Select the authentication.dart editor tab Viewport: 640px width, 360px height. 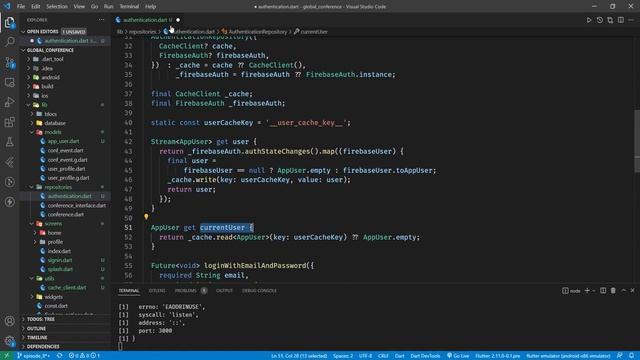(148, 20)
